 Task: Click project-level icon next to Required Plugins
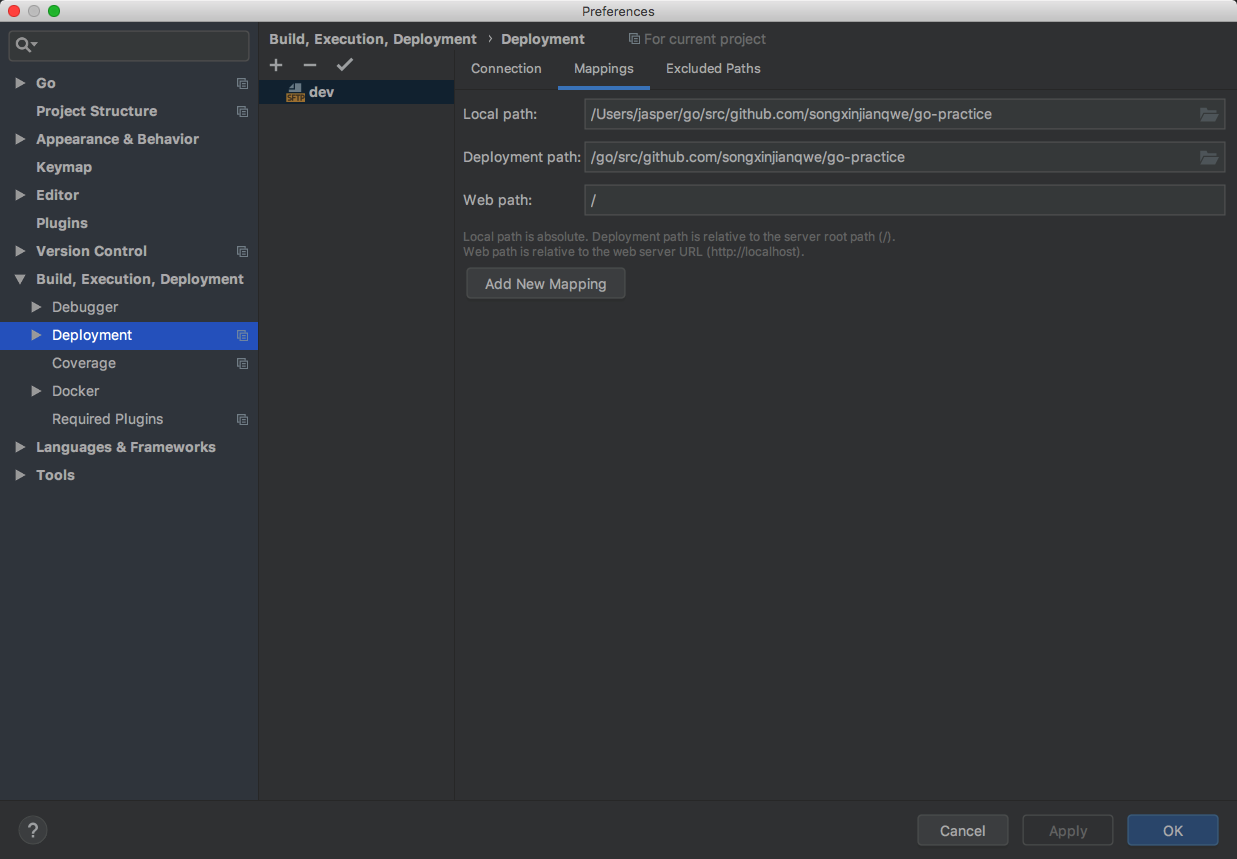pos(242,419)
